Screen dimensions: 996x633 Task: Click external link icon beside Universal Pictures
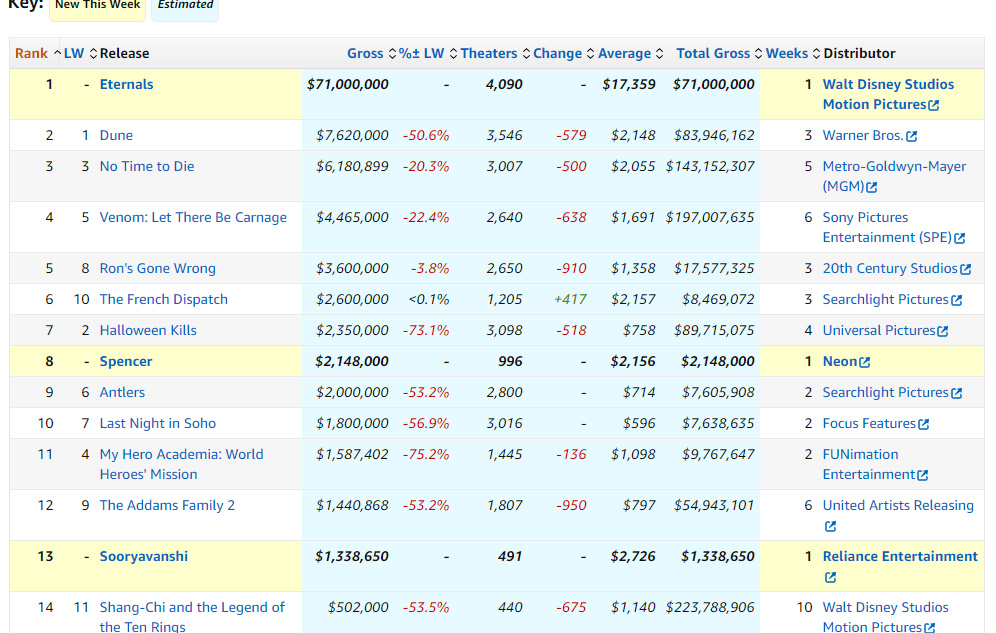943,331
